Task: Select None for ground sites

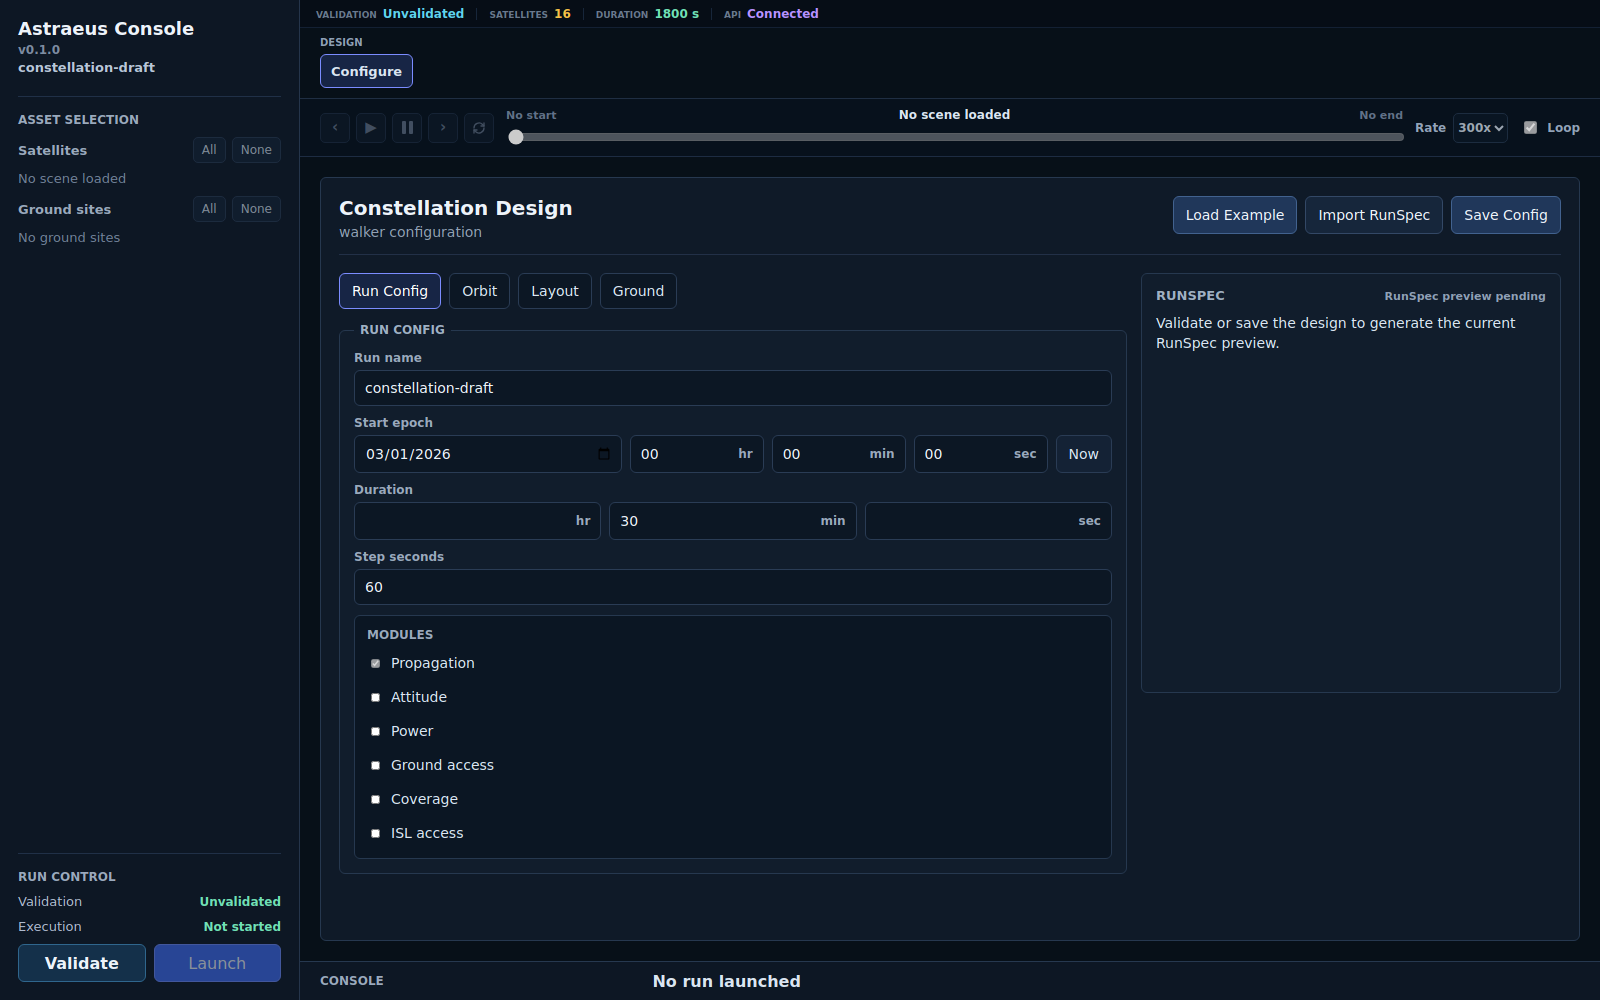Action: (x=256, y=209)
